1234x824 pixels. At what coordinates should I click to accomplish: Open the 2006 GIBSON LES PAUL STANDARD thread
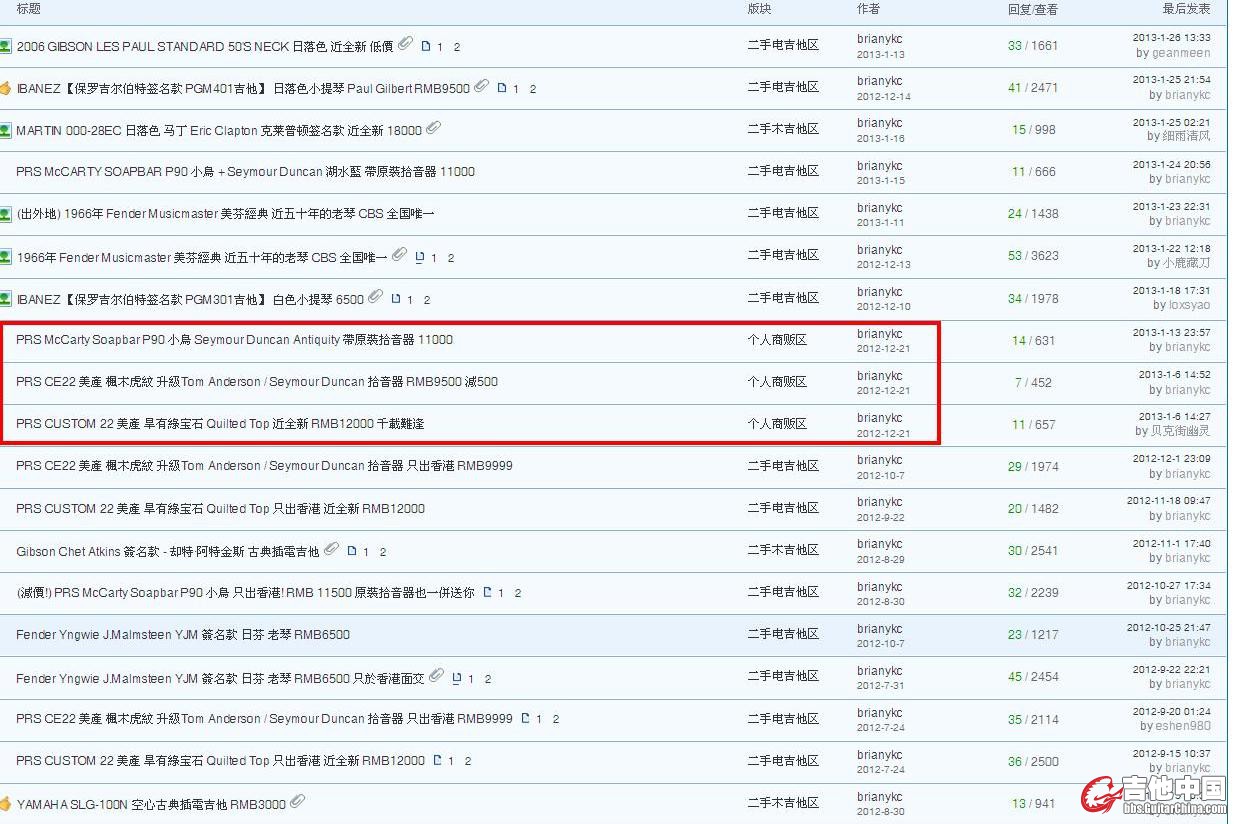(x=205, y=46)
